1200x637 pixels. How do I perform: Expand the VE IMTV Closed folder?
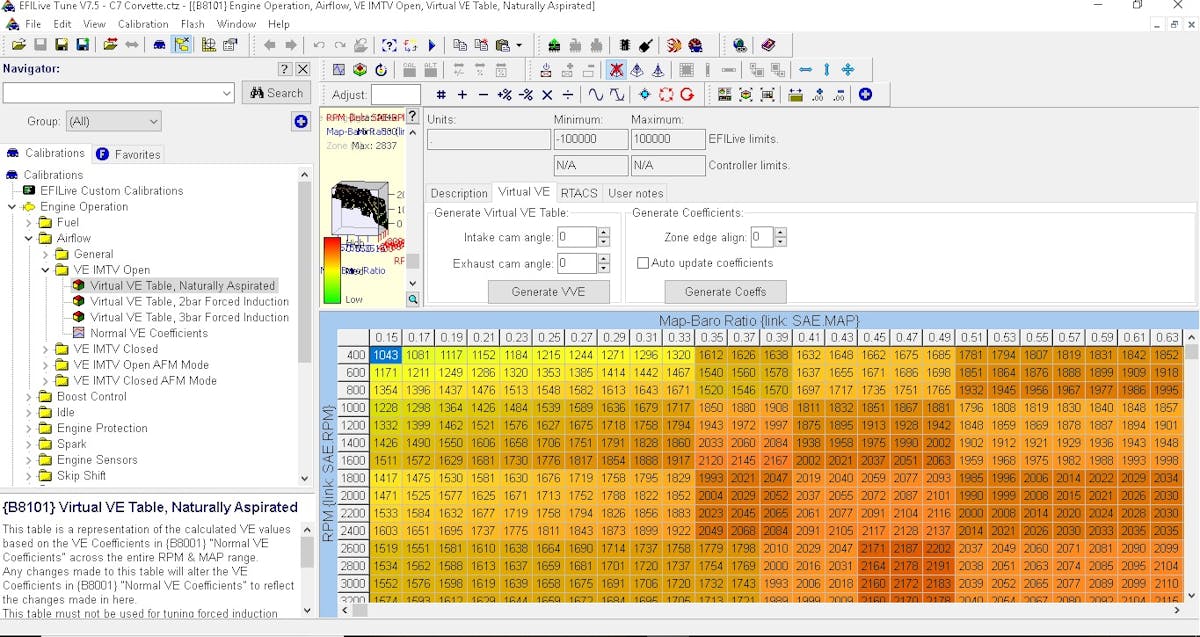46,349
